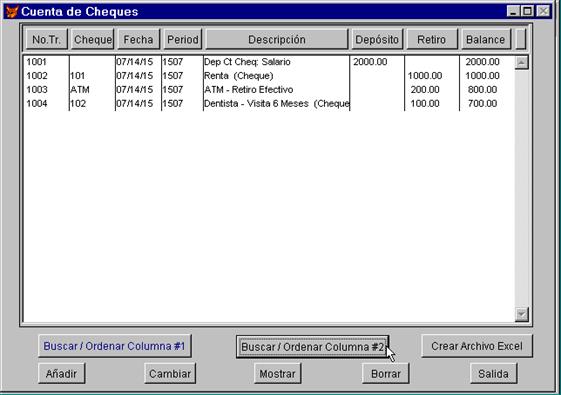This screenshot has width=561, height=395.
Task: Click the Period column header
Action: point(183,39)
